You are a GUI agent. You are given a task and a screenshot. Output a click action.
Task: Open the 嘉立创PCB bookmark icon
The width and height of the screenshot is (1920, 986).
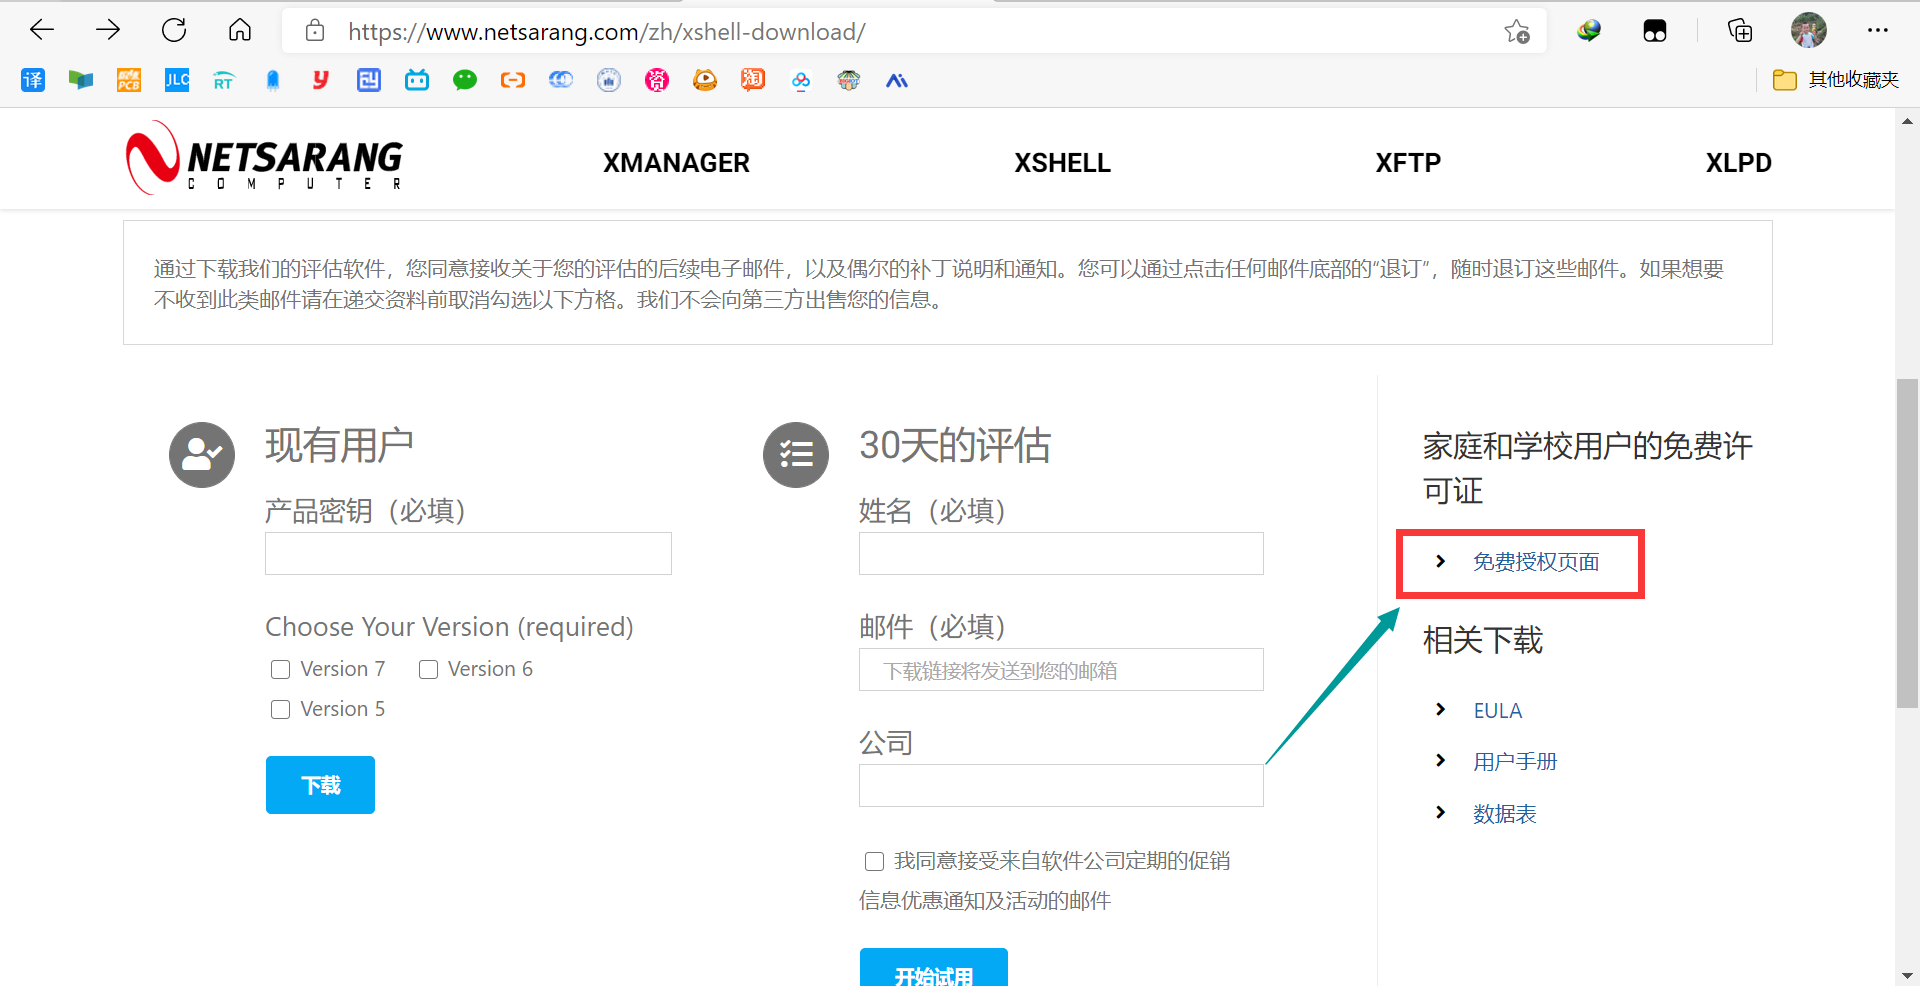[129, 80]
